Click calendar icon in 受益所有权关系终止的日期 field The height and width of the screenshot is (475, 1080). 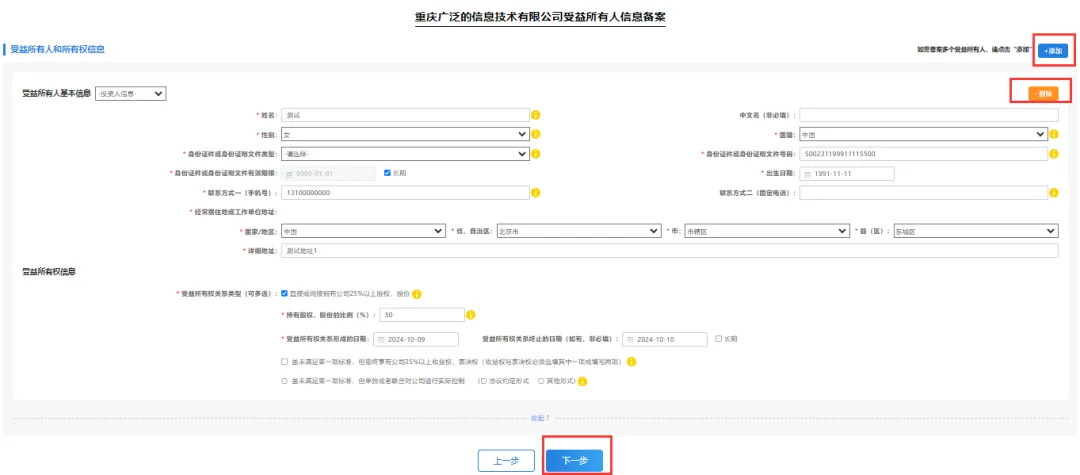point(629,339)
